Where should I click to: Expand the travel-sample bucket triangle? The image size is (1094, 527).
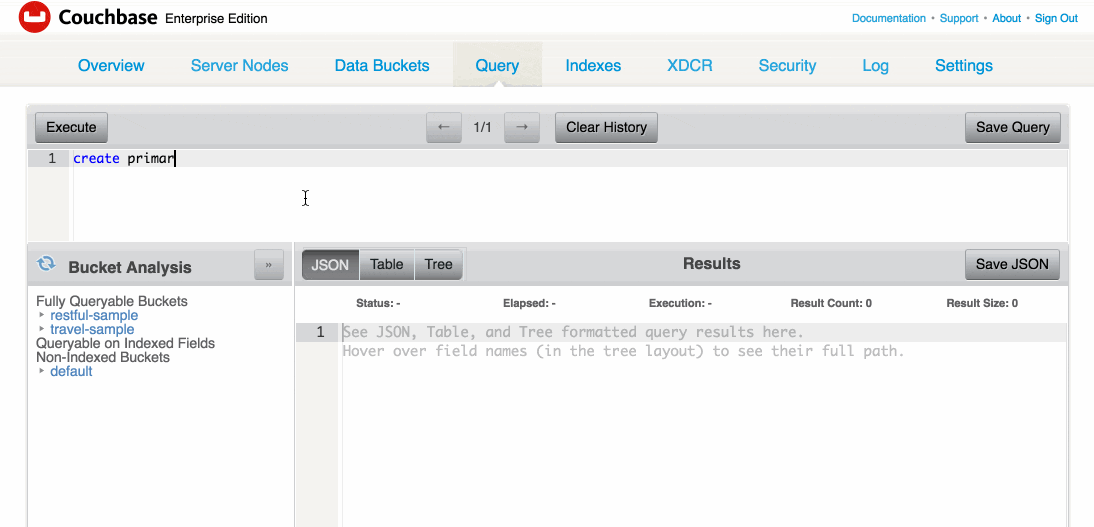point(43,329)
